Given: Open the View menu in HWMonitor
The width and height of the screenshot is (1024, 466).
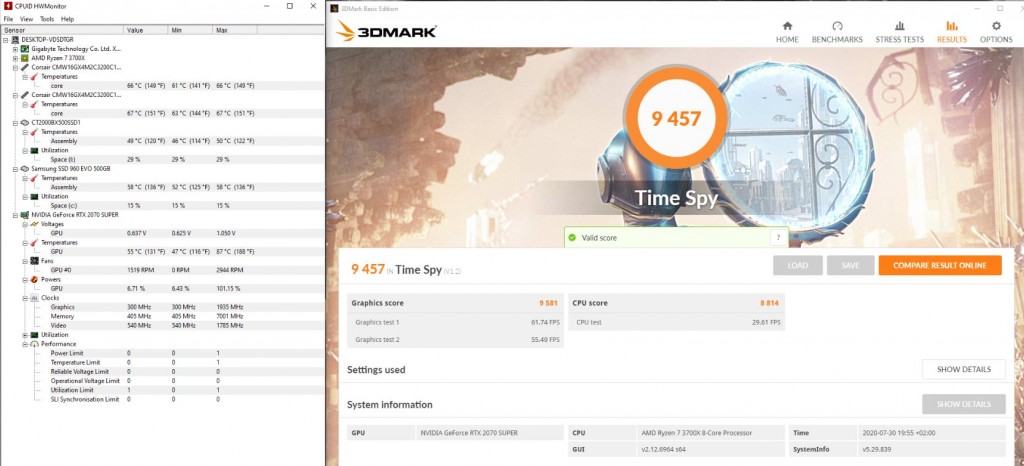Looking at the screenshot, I should click(x=26, y=19).
